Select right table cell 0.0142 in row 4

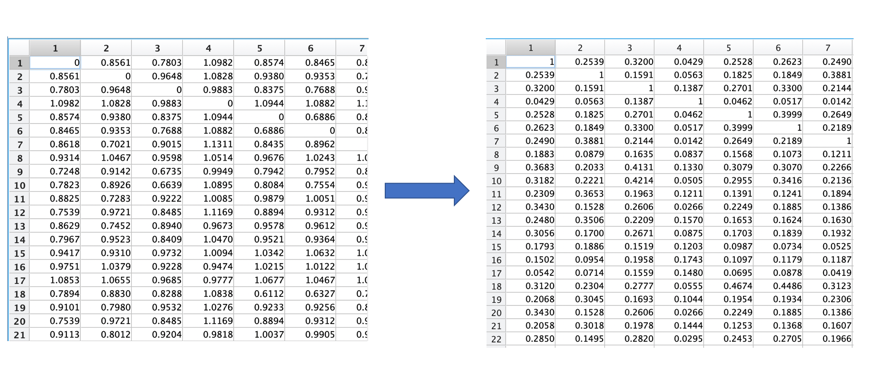tap(827, 101)
